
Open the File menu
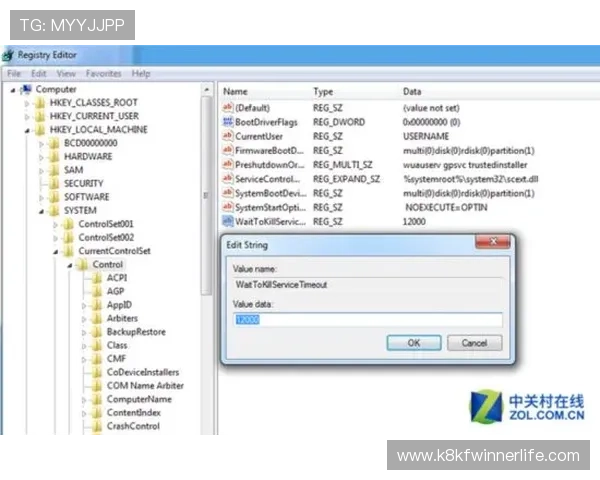pos(14,74)
